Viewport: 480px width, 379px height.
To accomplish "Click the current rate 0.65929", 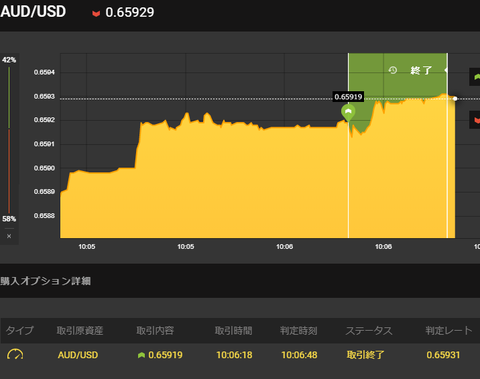I will (x=130, y=13).
